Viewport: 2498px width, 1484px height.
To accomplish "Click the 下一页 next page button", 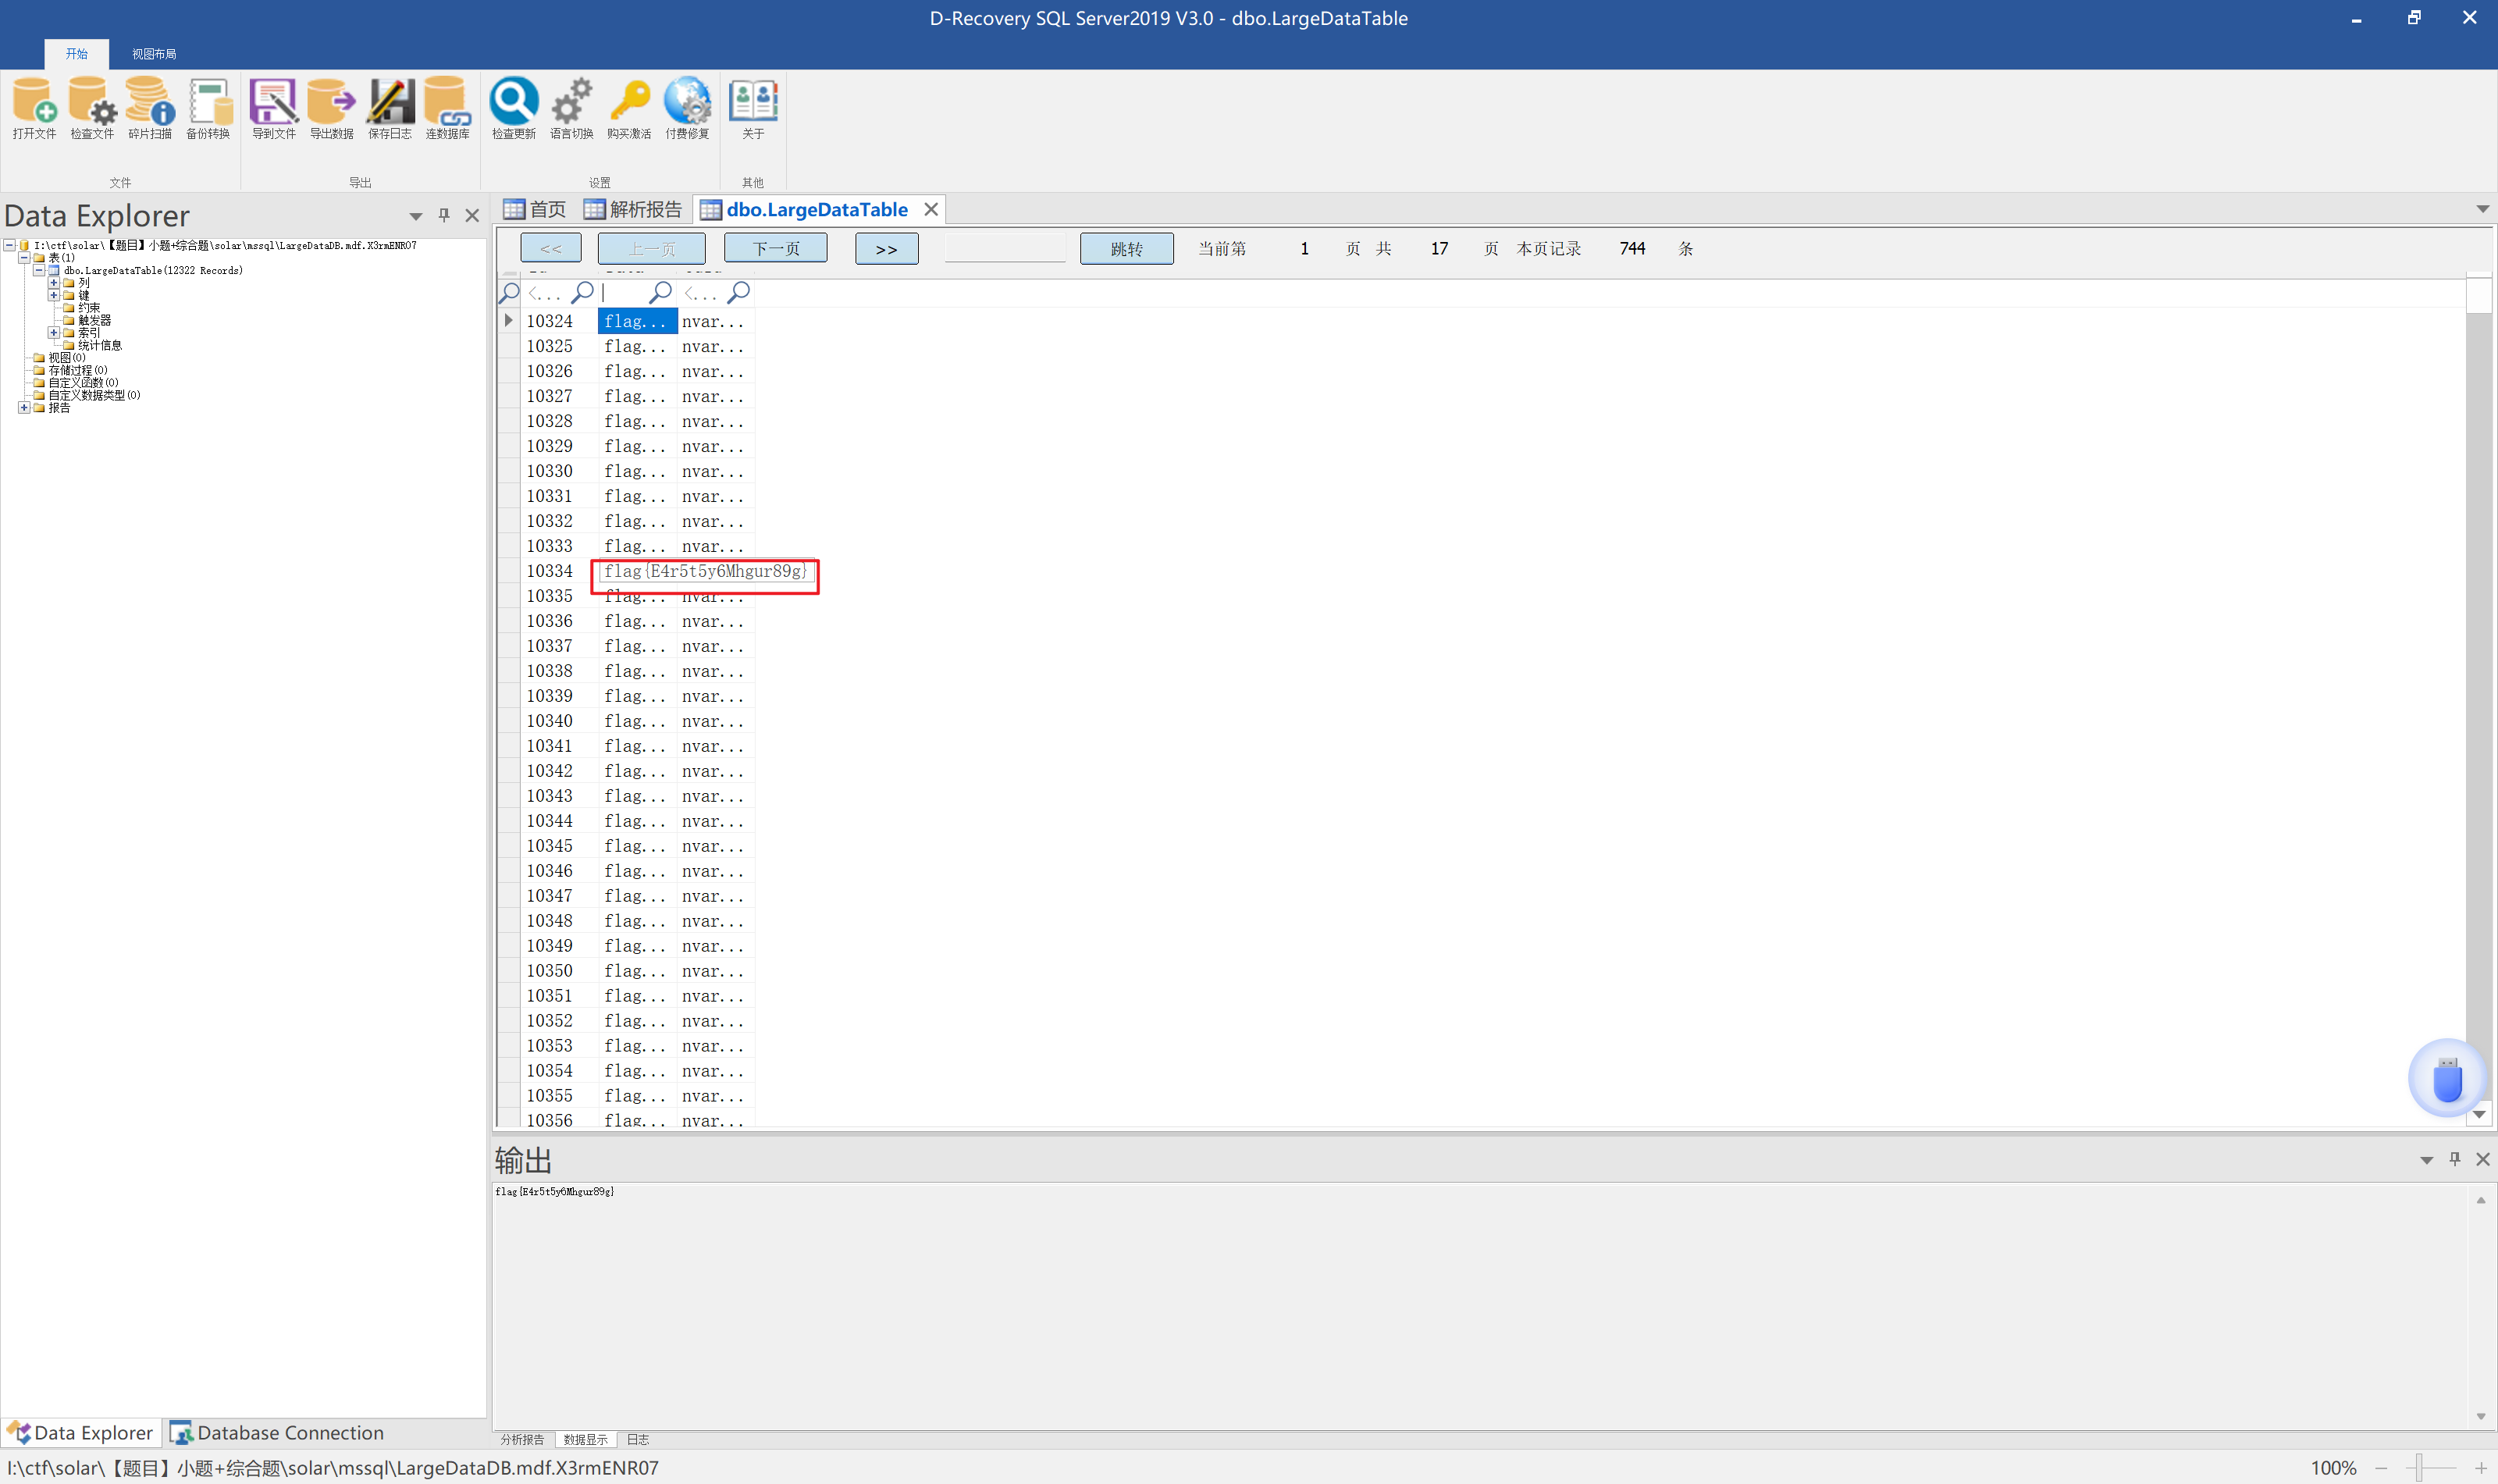I will click(775, 248).
